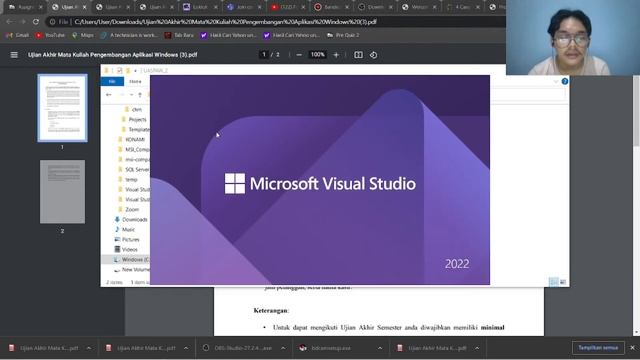Go back in Chrome browser history

[9, 22]
